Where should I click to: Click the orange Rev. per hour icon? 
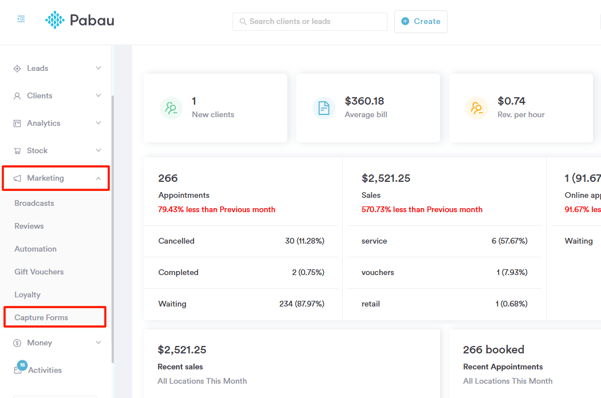pos(477,108)
